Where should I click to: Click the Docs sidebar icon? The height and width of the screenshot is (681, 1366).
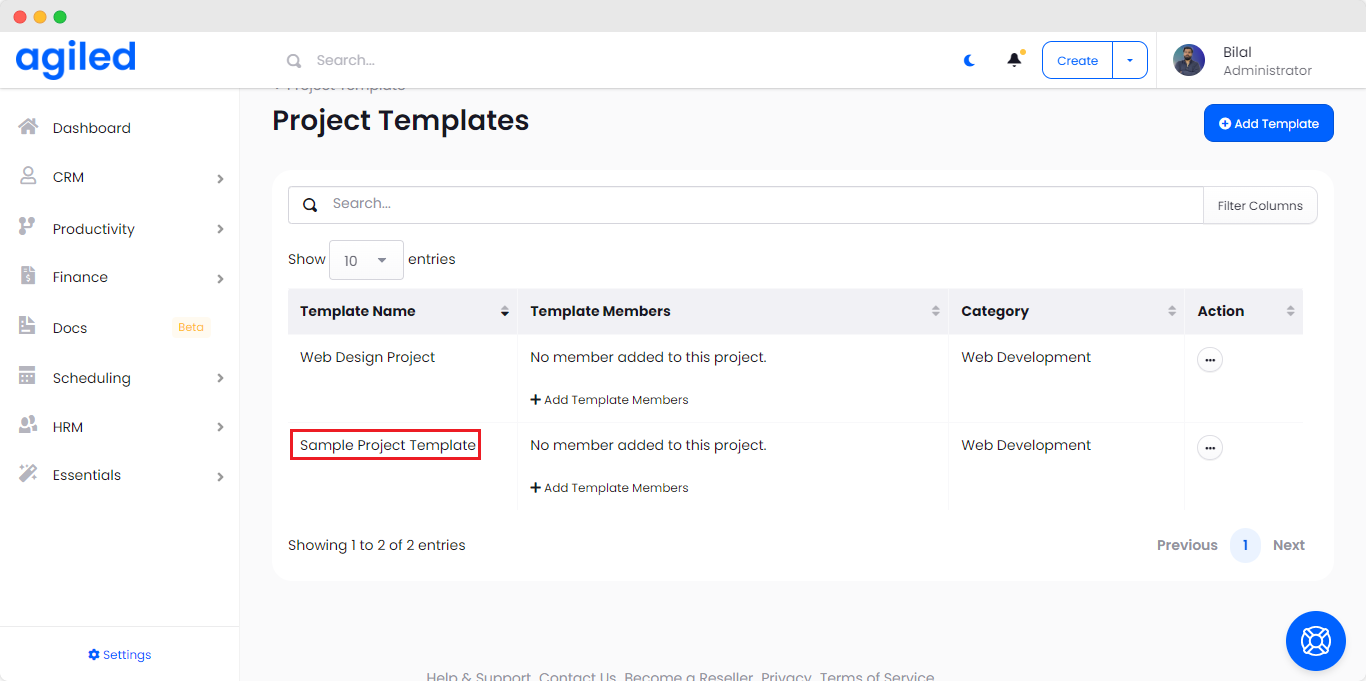[28, 327]
